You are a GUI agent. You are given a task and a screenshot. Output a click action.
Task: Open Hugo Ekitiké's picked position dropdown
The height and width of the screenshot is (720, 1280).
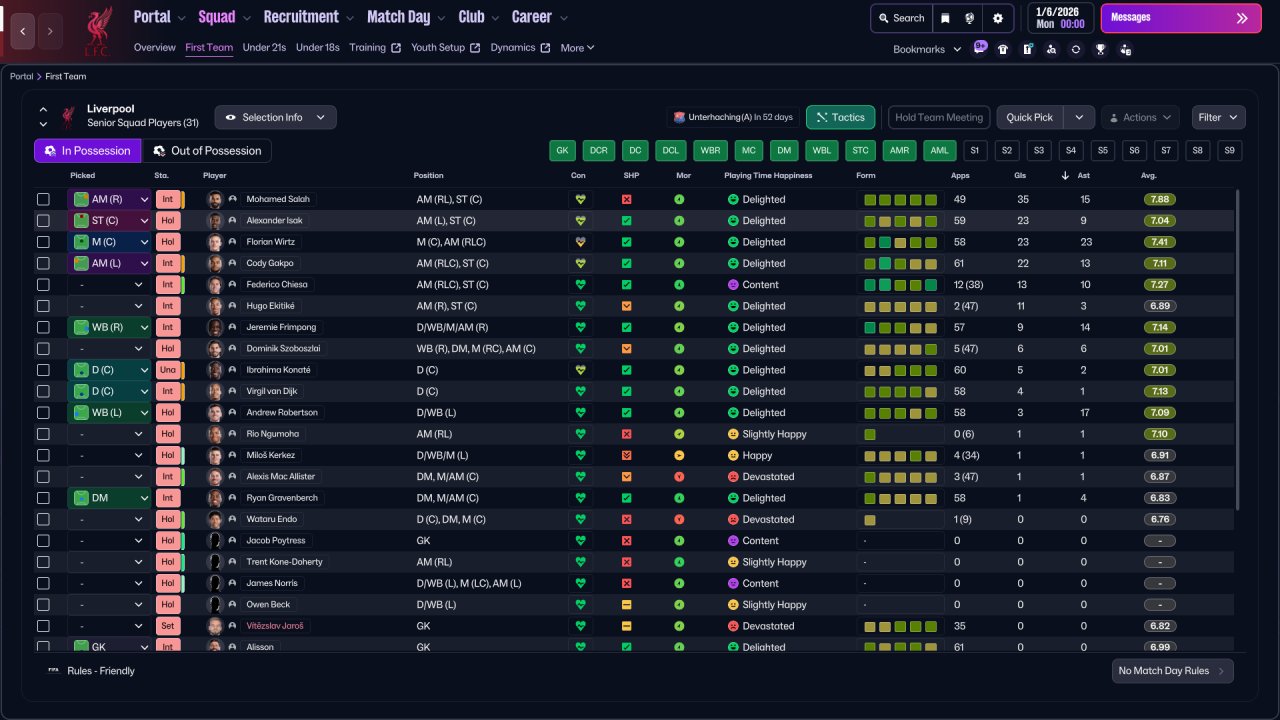tap(109, 306)
